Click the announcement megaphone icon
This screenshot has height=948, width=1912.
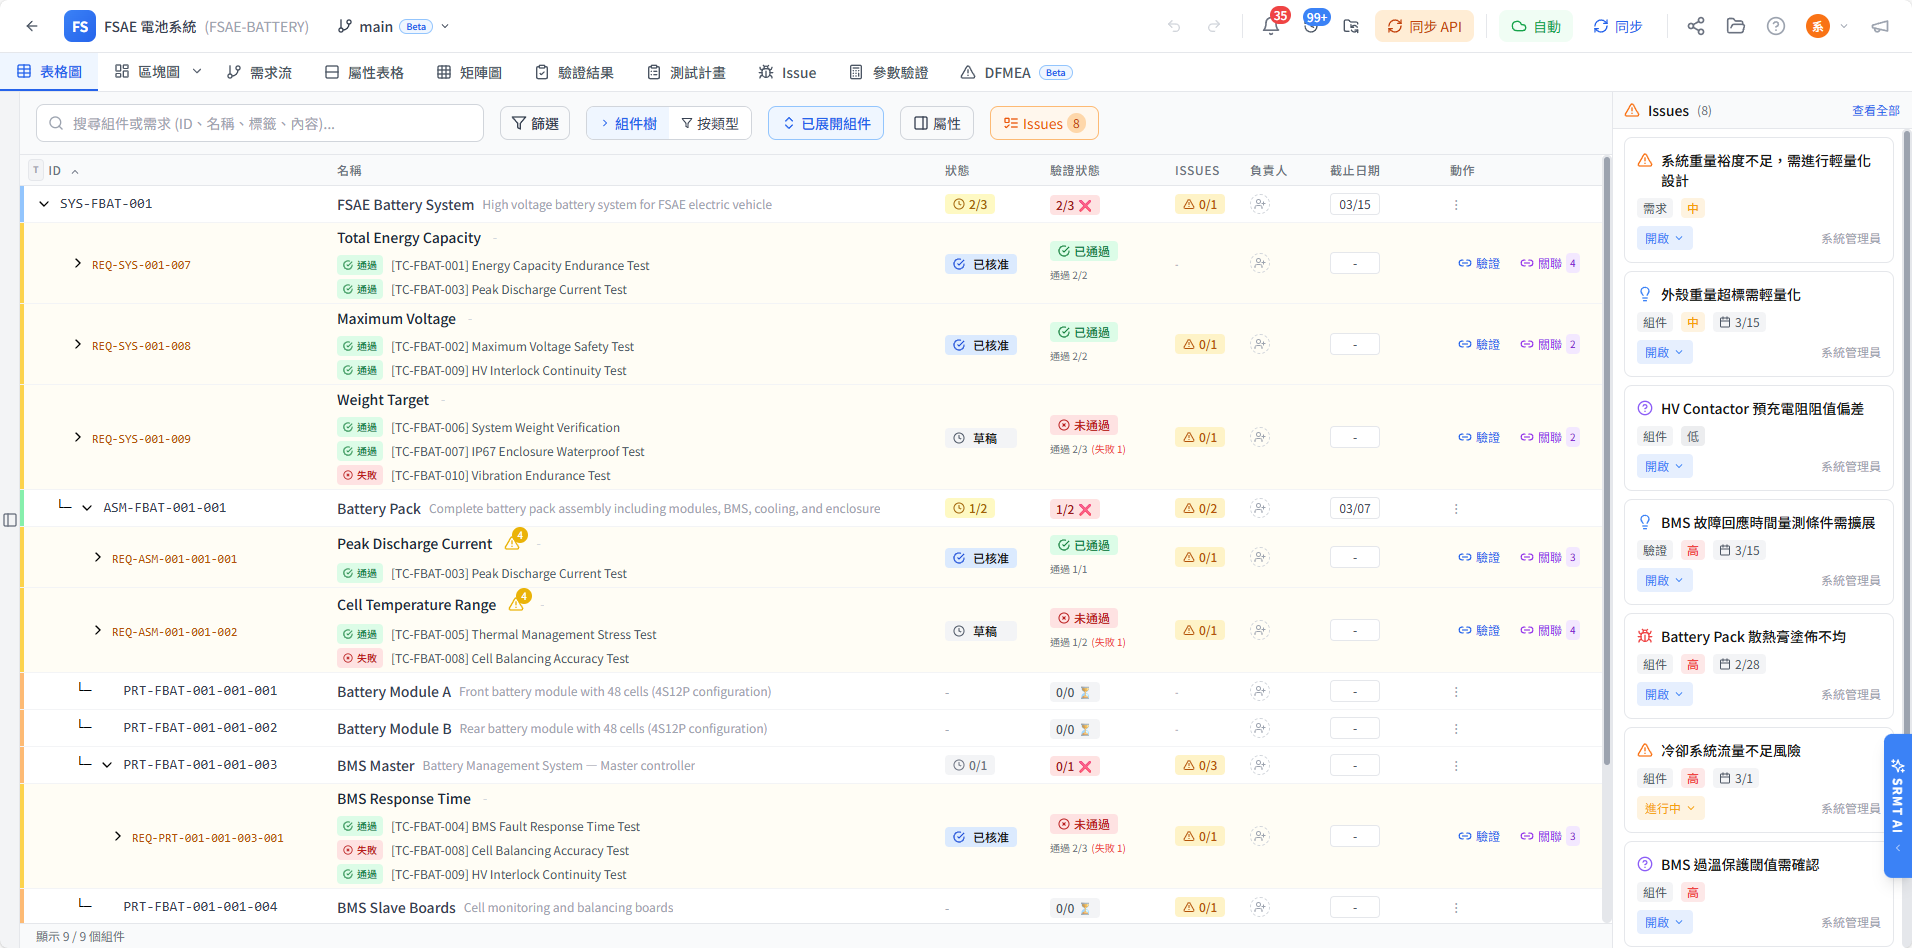pos(1880,27)
